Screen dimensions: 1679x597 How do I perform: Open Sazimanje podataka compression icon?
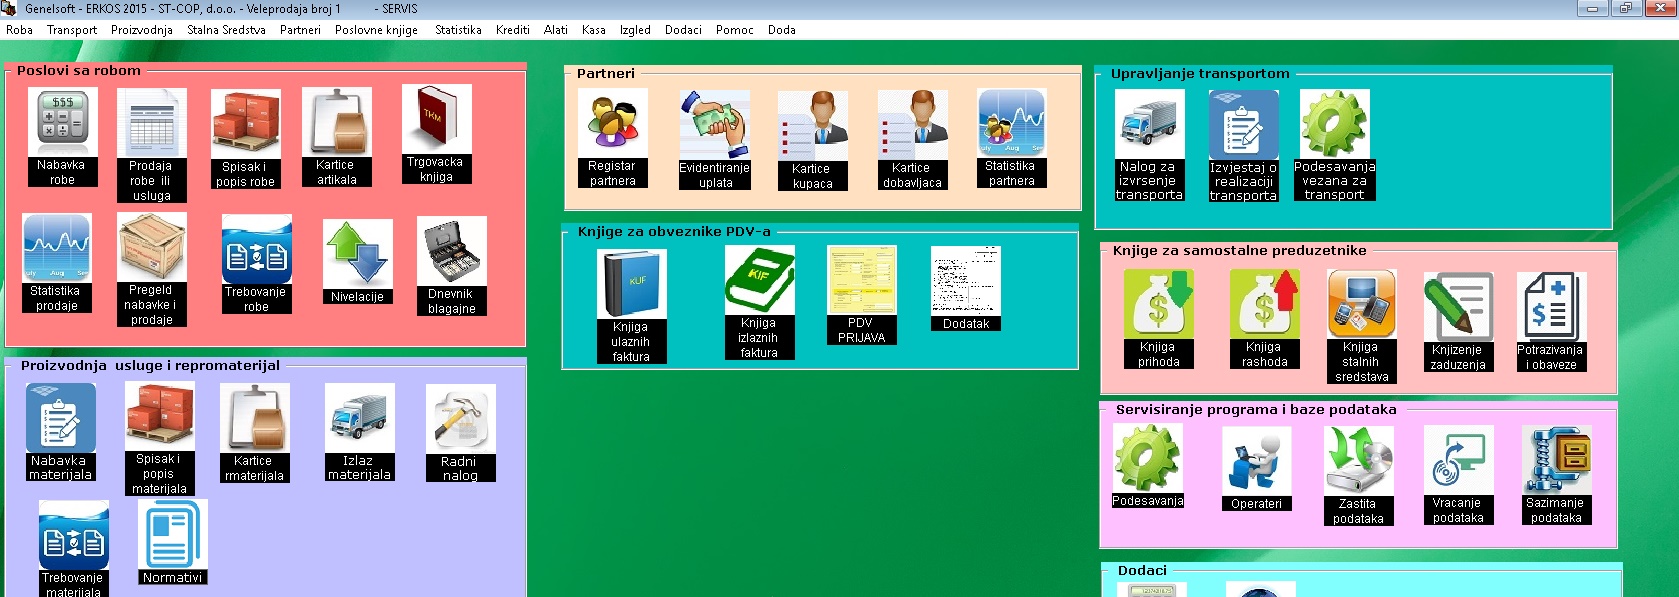(1556, 460)
